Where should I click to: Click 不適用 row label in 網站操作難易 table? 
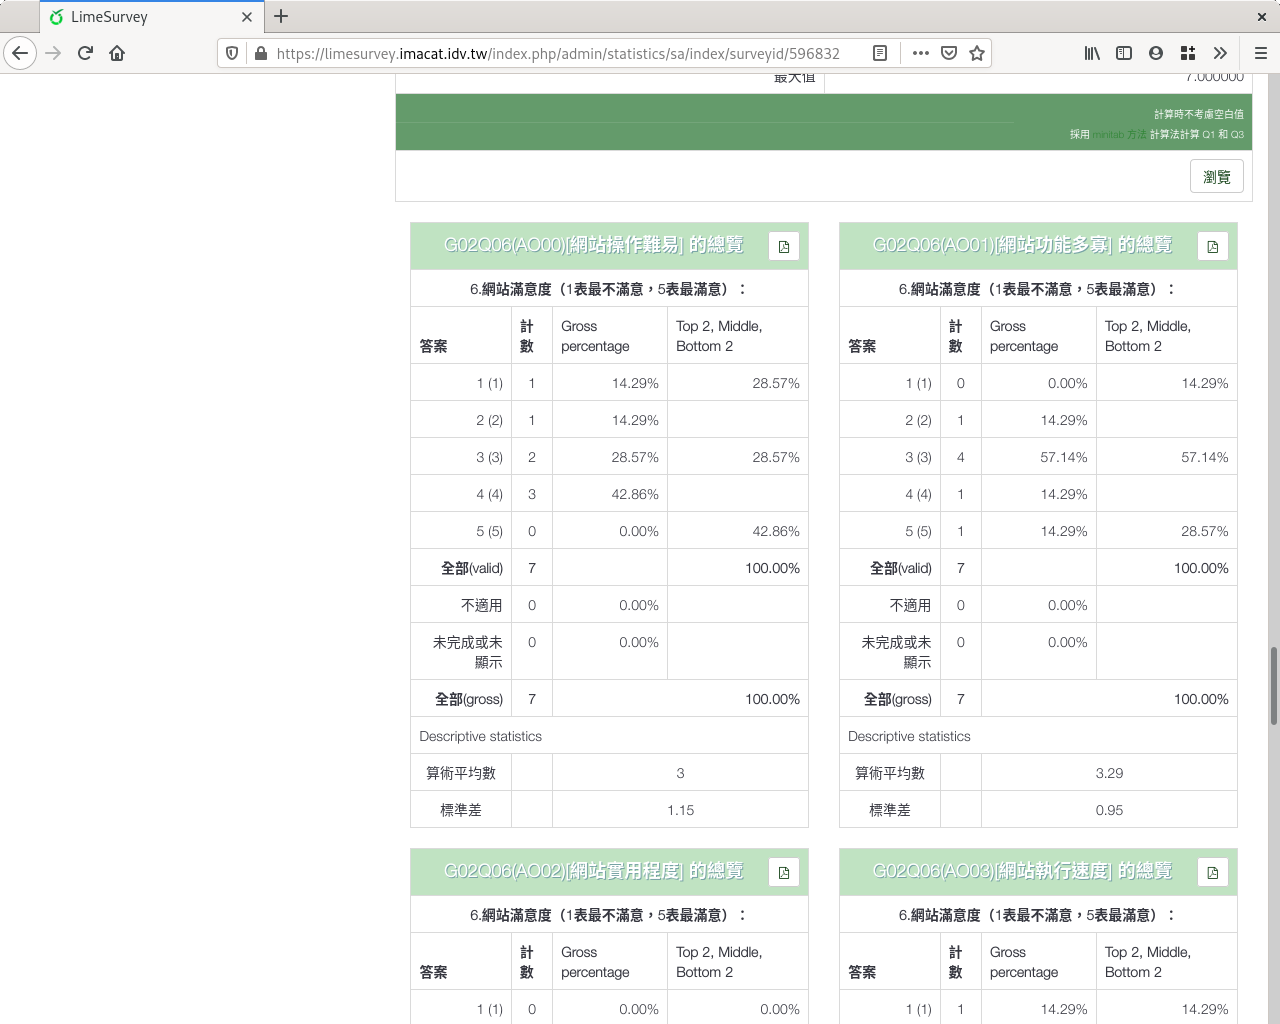coord(482,605)
